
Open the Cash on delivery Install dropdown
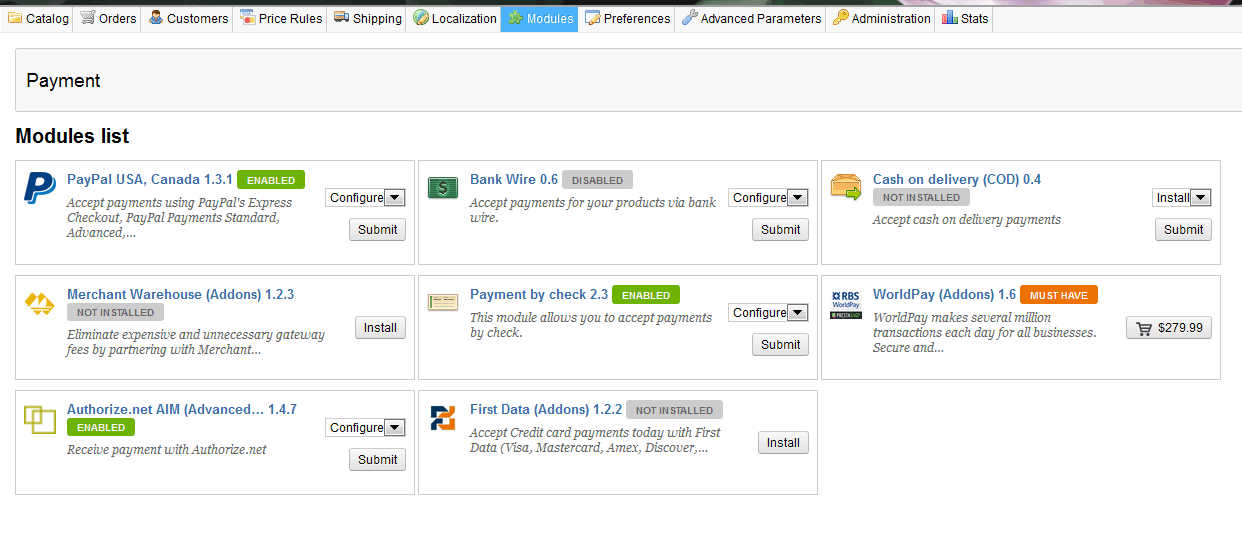pyautogui.click(x=1182, y=198)
